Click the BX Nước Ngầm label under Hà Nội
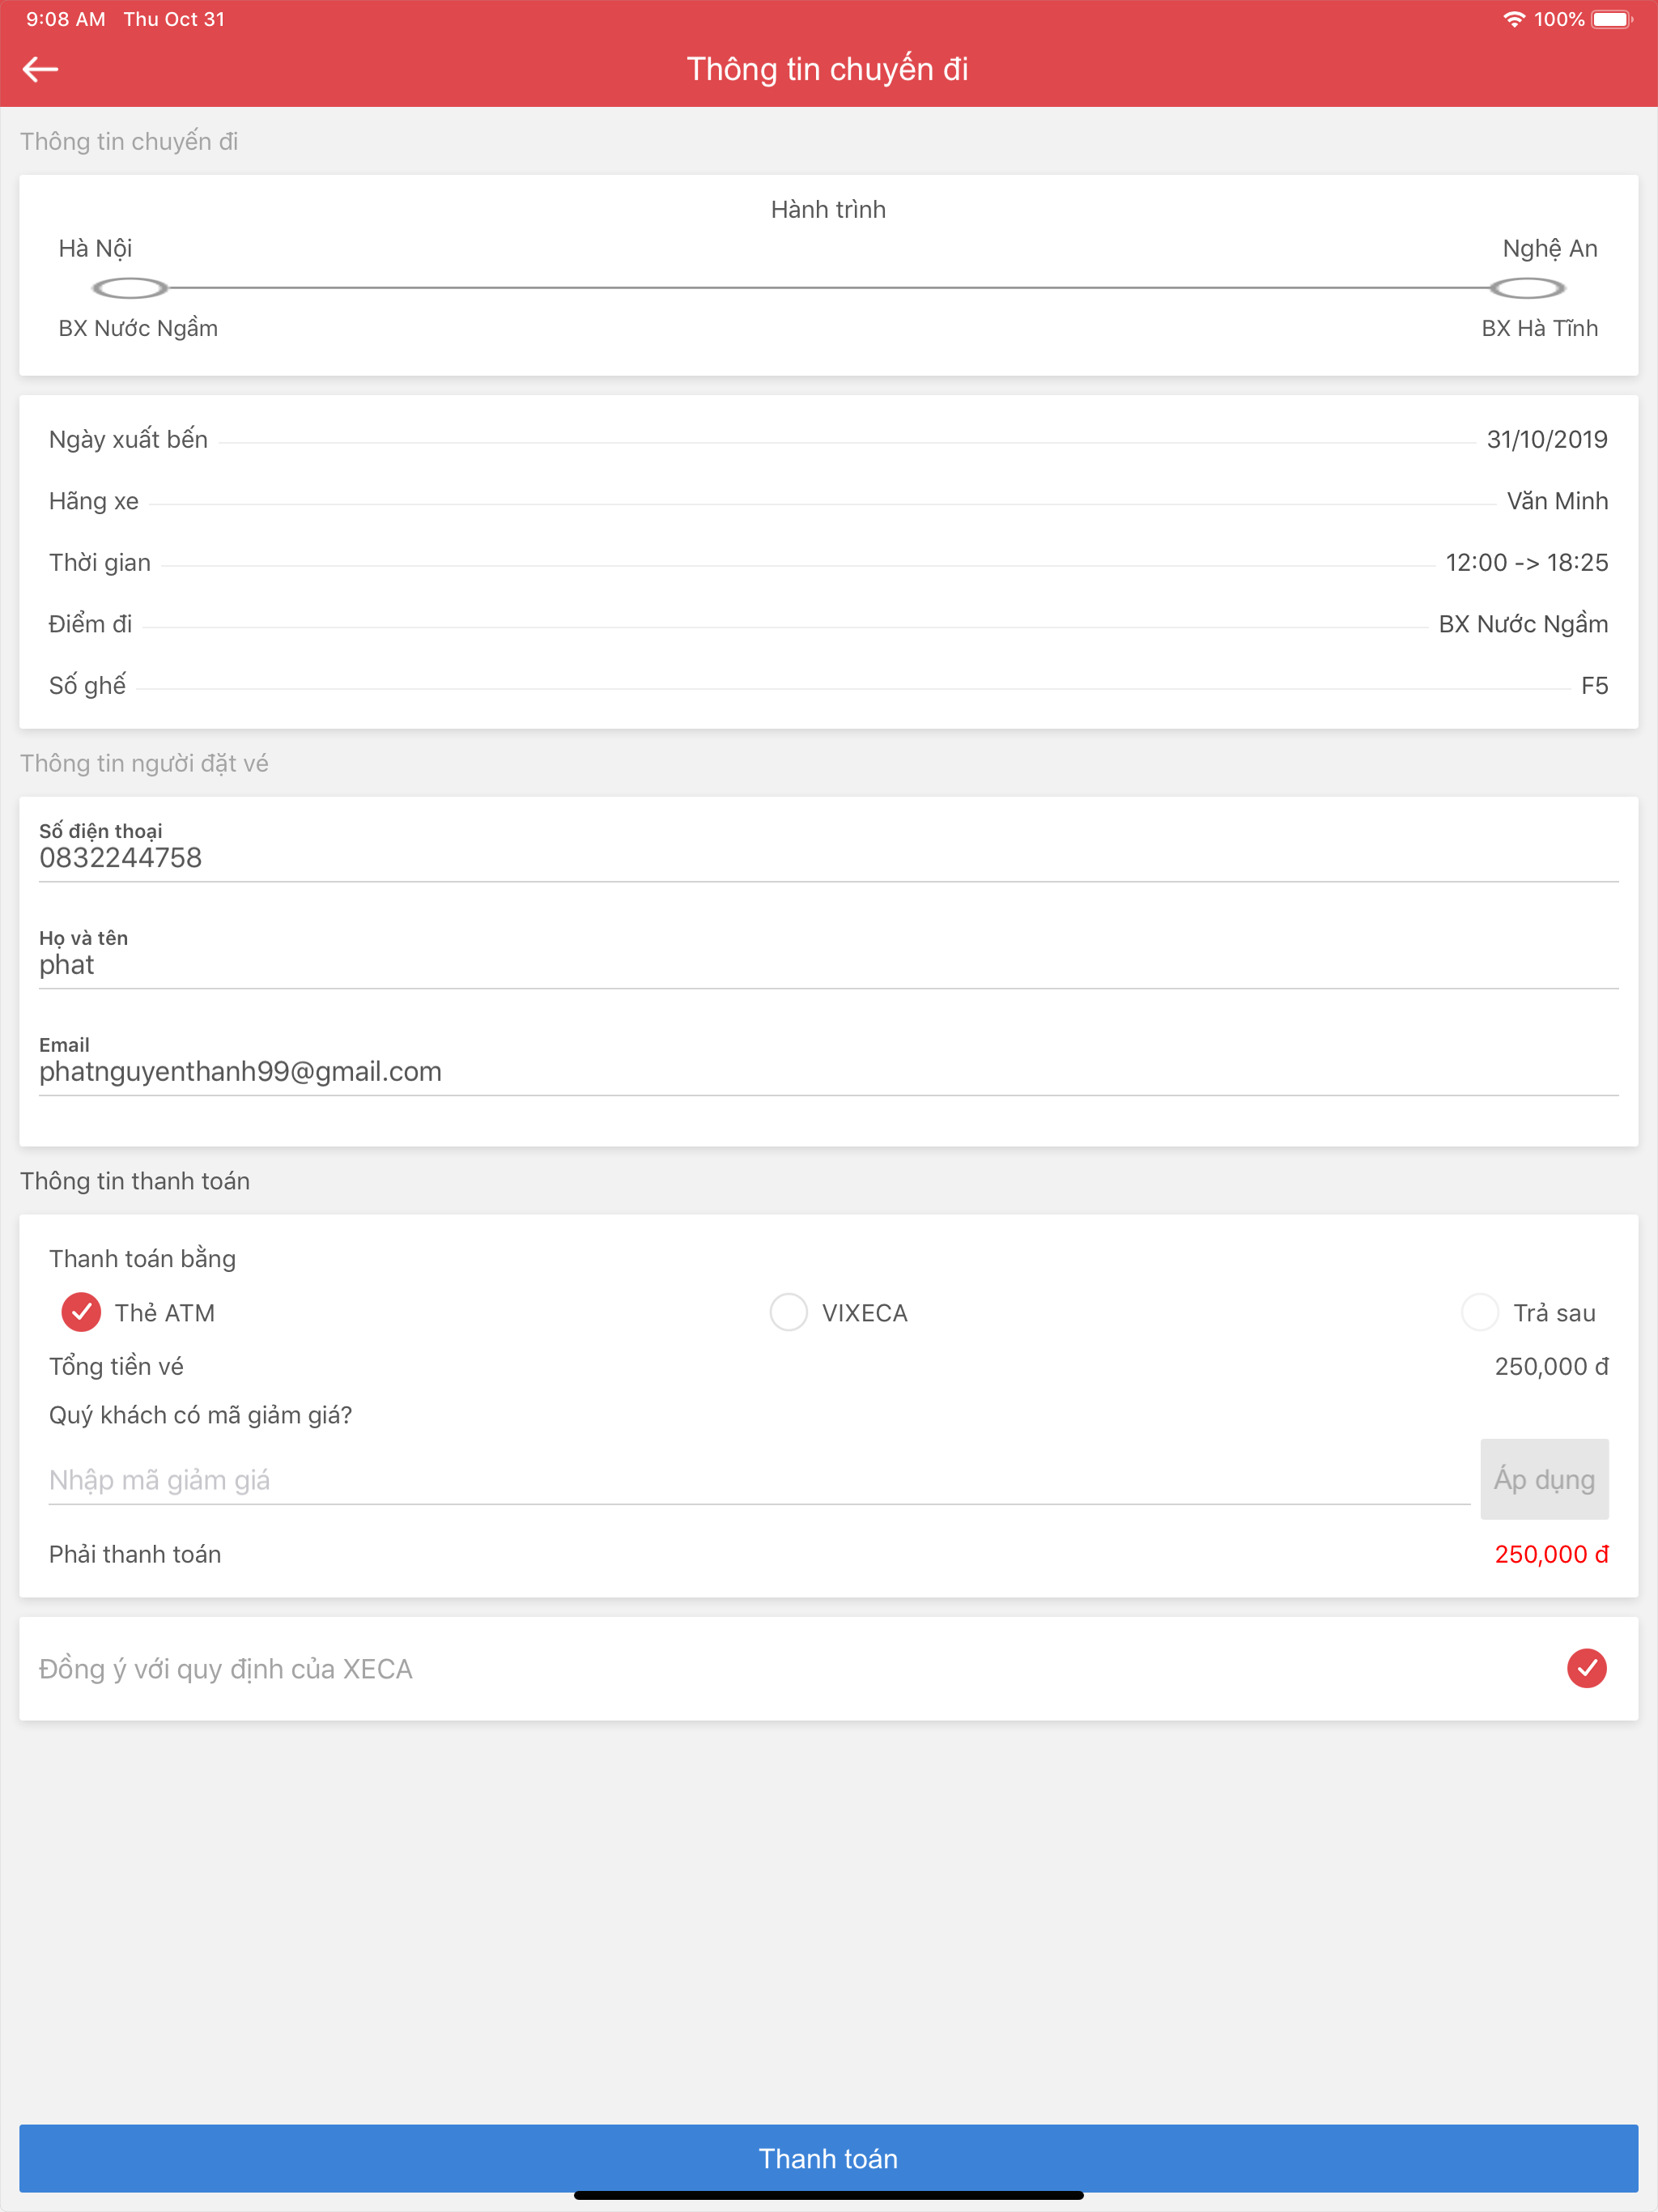The image size is (1658, 2212). coord(138,328)
